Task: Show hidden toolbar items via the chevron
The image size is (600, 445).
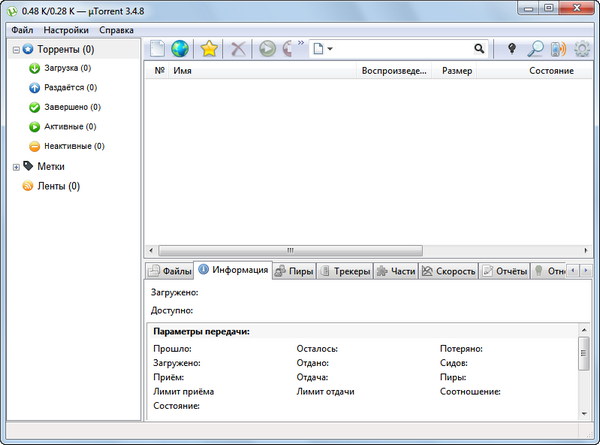Action: tap(301, 44)
